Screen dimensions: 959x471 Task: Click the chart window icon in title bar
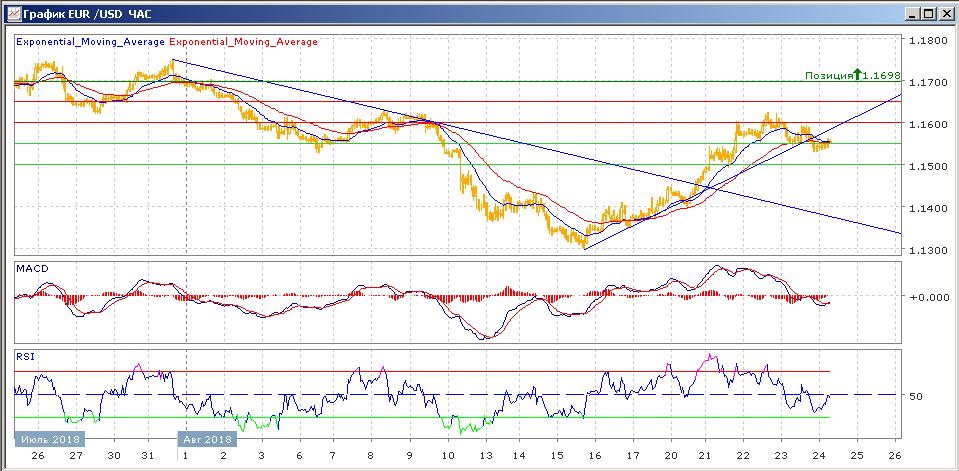pos(13,12)
